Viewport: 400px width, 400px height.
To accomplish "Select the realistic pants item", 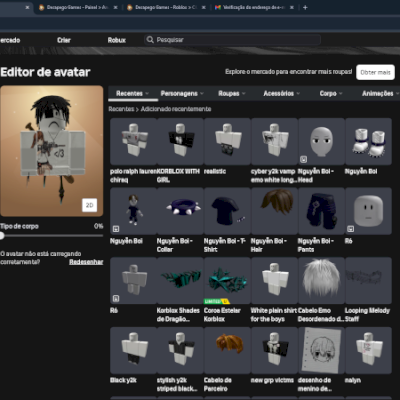I will coord(227,141).
